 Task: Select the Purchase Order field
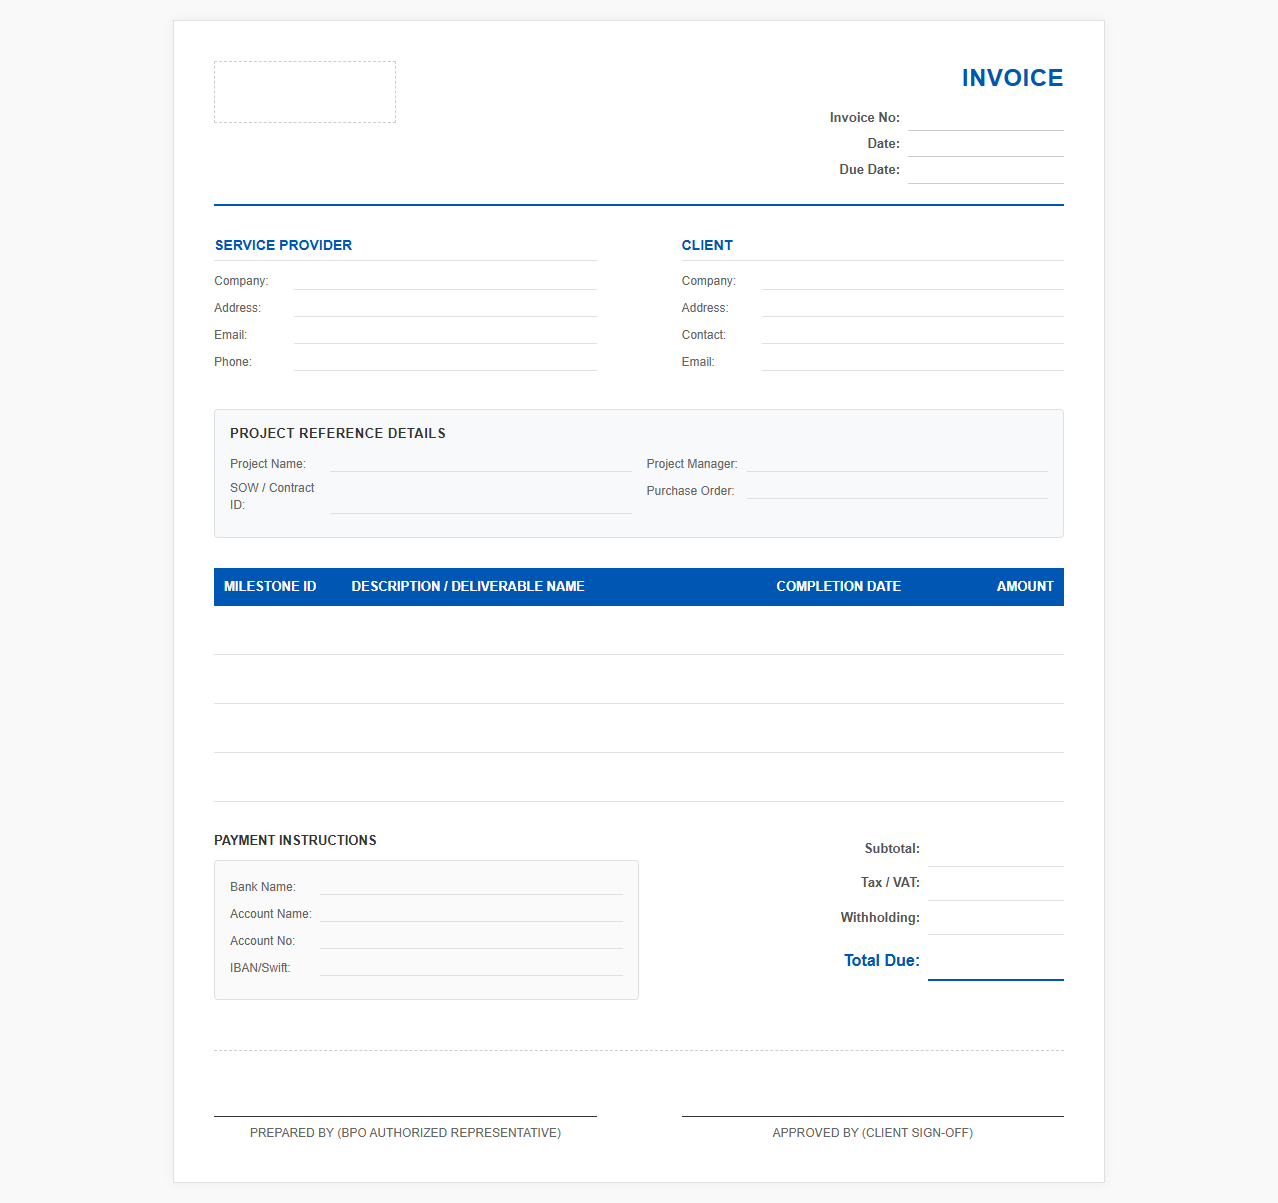pos(897,490)
